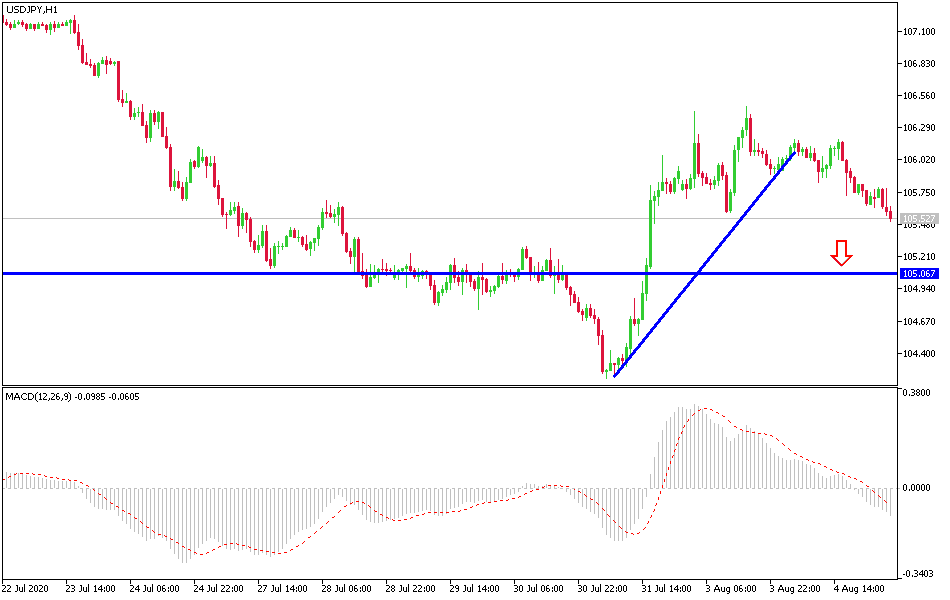This screenshot has width=950, height=600.
Task: Select the 104.940 price axis label
Action: coord(919,289)
